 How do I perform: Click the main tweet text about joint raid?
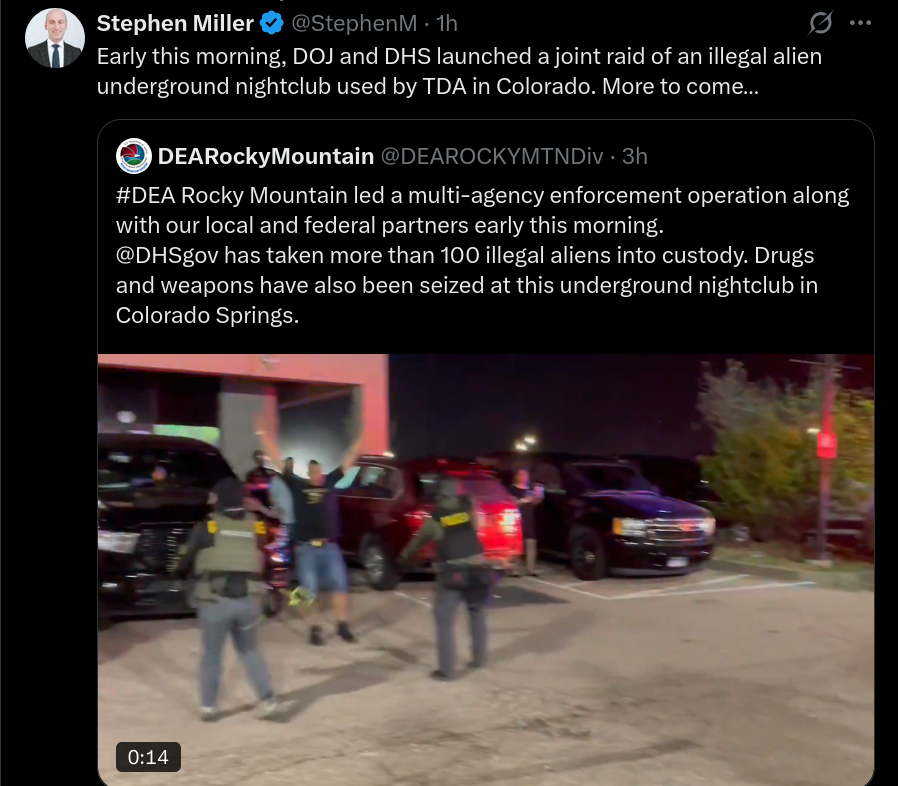(x=459, y=71)
